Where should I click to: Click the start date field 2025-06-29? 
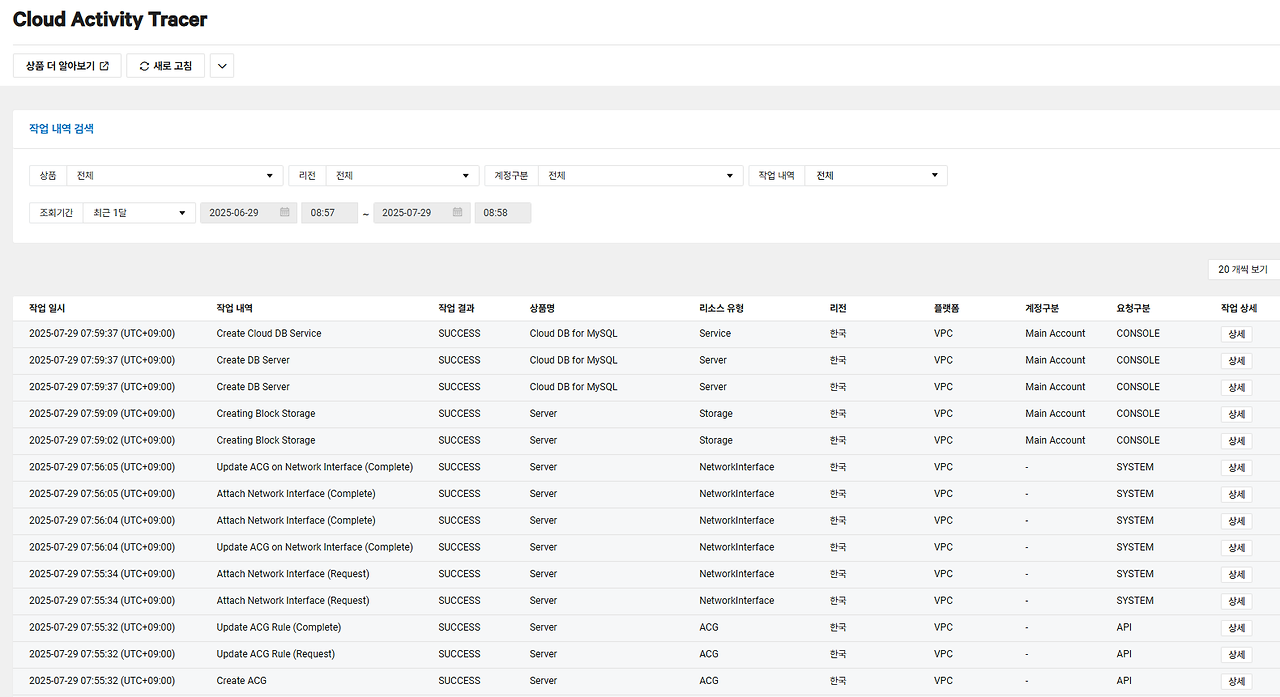[x=248, y=213]
